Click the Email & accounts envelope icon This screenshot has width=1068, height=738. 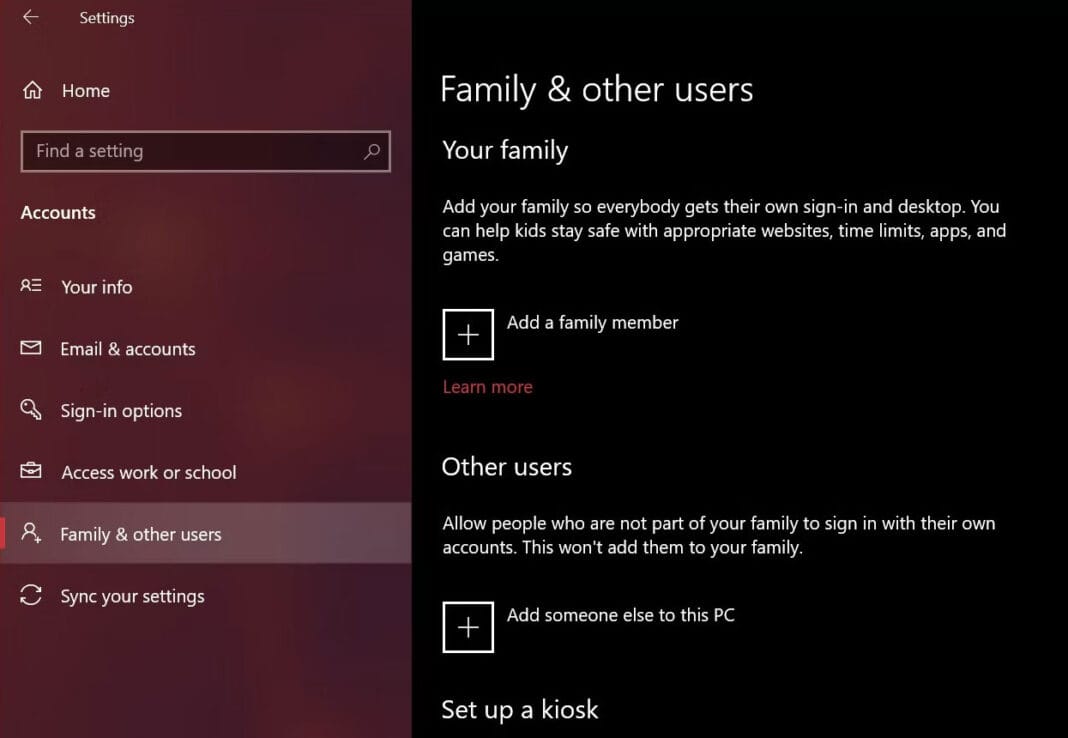tap(30, 349)
